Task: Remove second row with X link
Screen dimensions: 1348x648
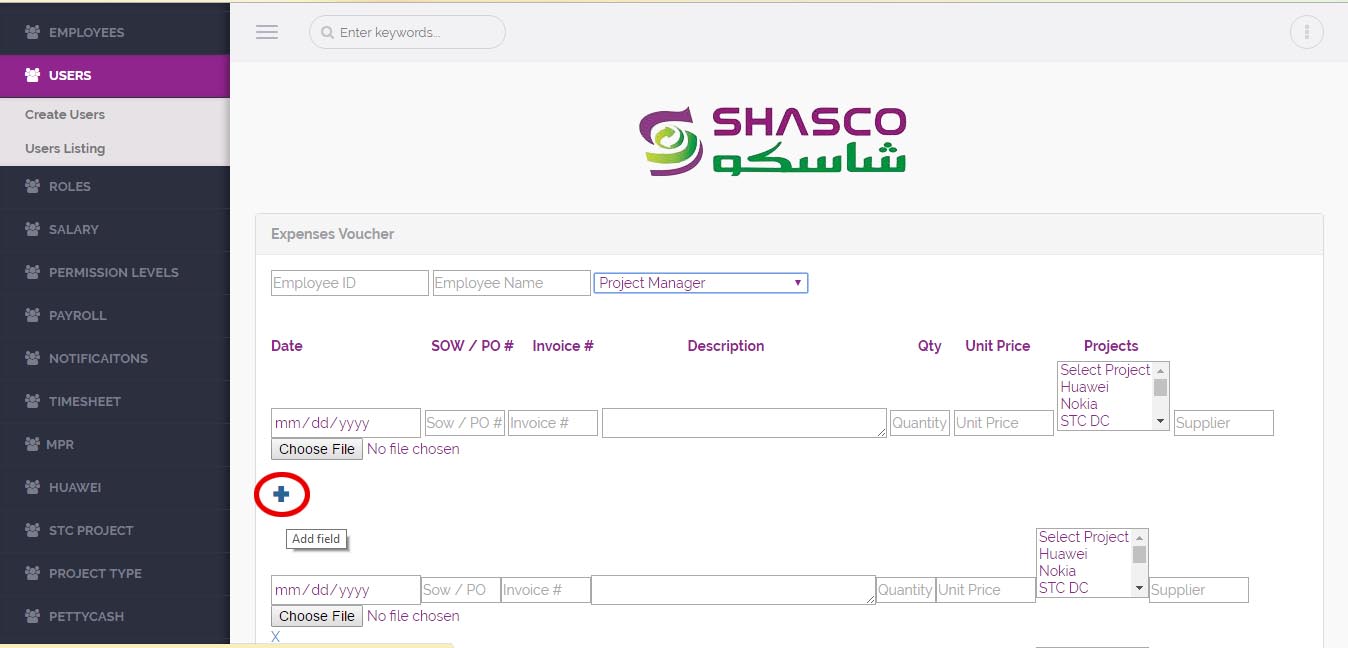Action: point(275,636)
